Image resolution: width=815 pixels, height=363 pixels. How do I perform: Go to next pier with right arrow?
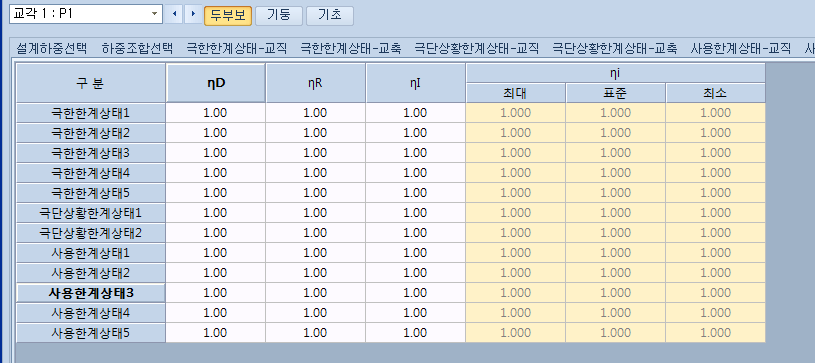(193, 14)
